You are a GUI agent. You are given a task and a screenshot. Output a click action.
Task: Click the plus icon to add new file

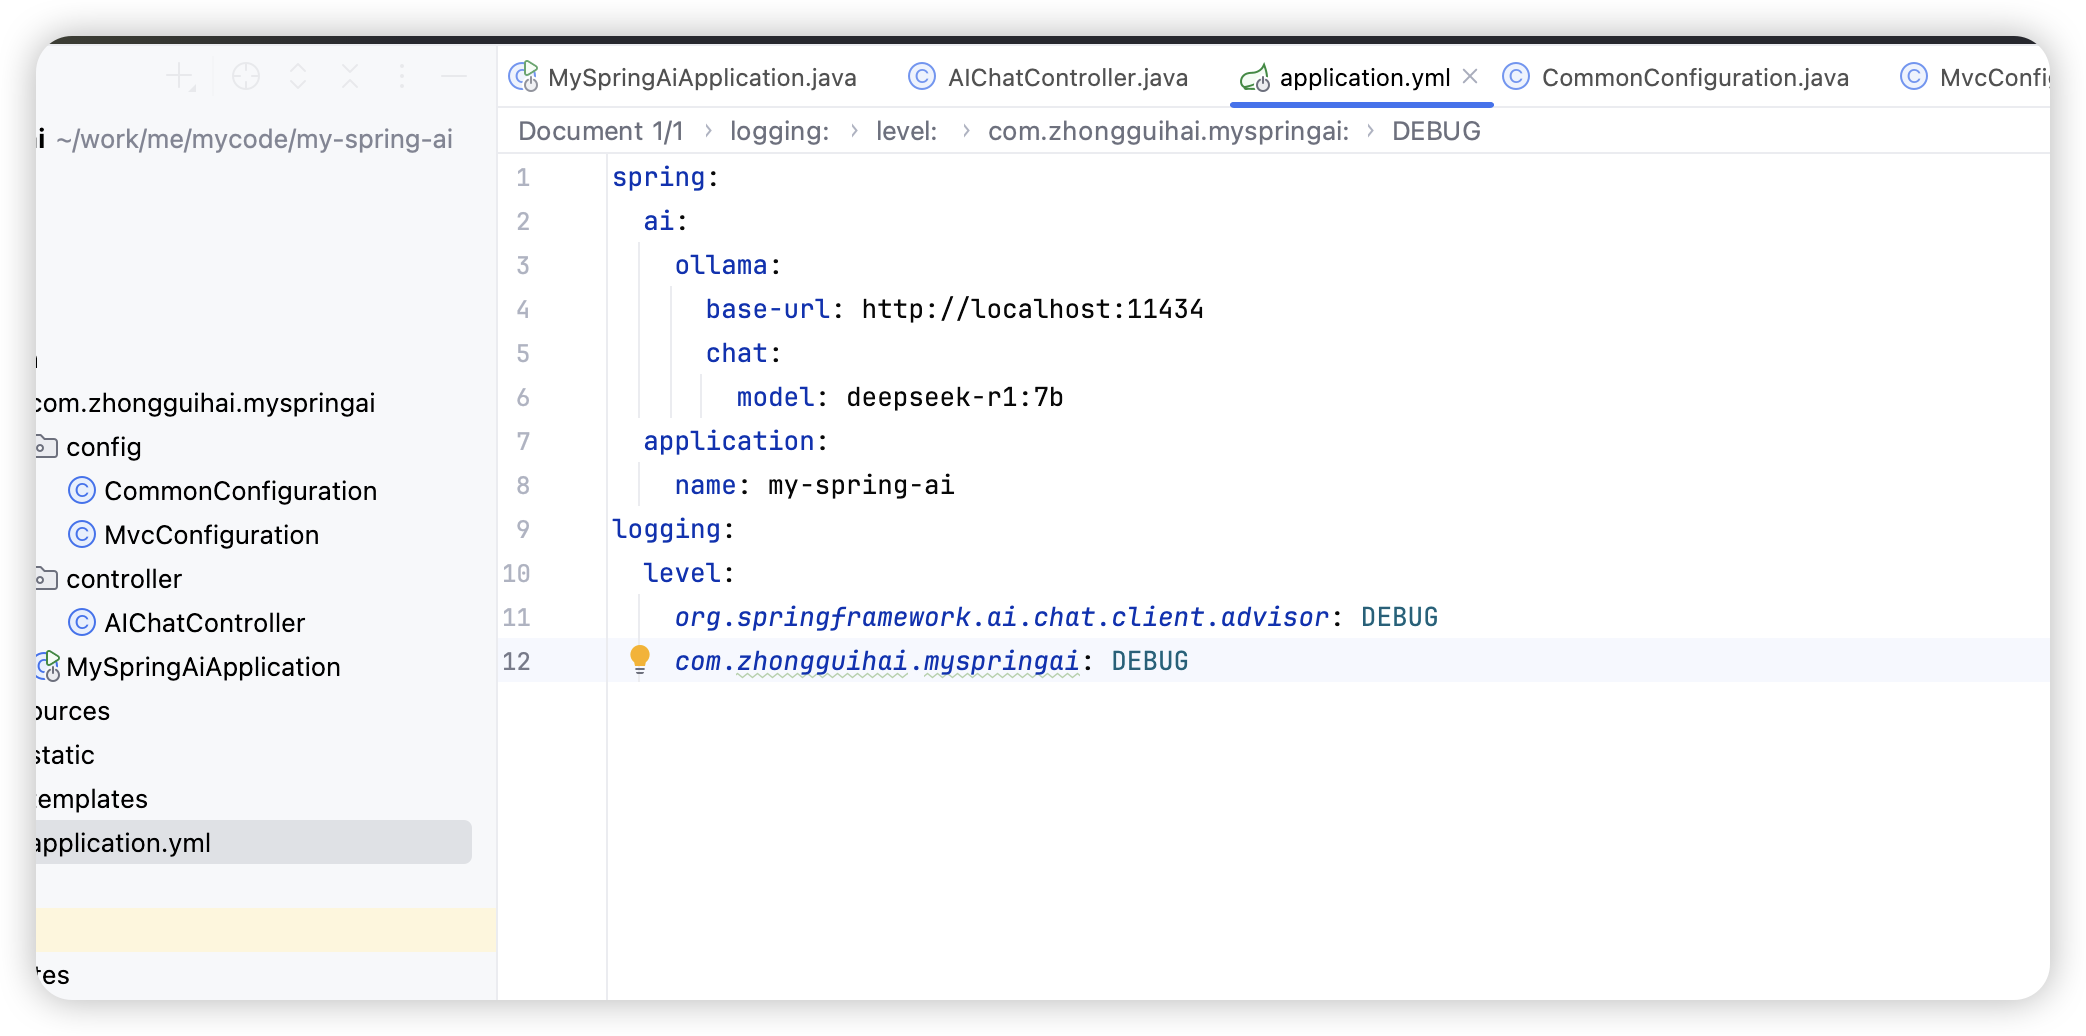point(179,76)
